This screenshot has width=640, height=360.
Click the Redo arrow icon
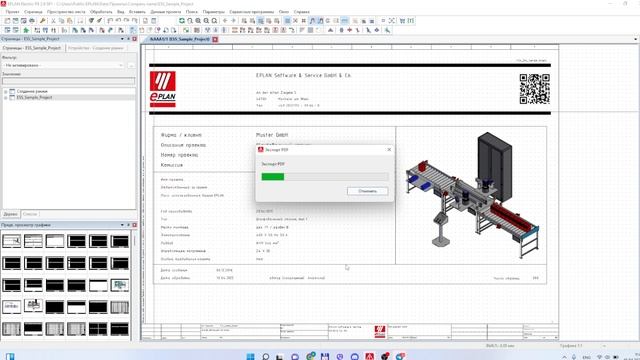click(127, 21)
